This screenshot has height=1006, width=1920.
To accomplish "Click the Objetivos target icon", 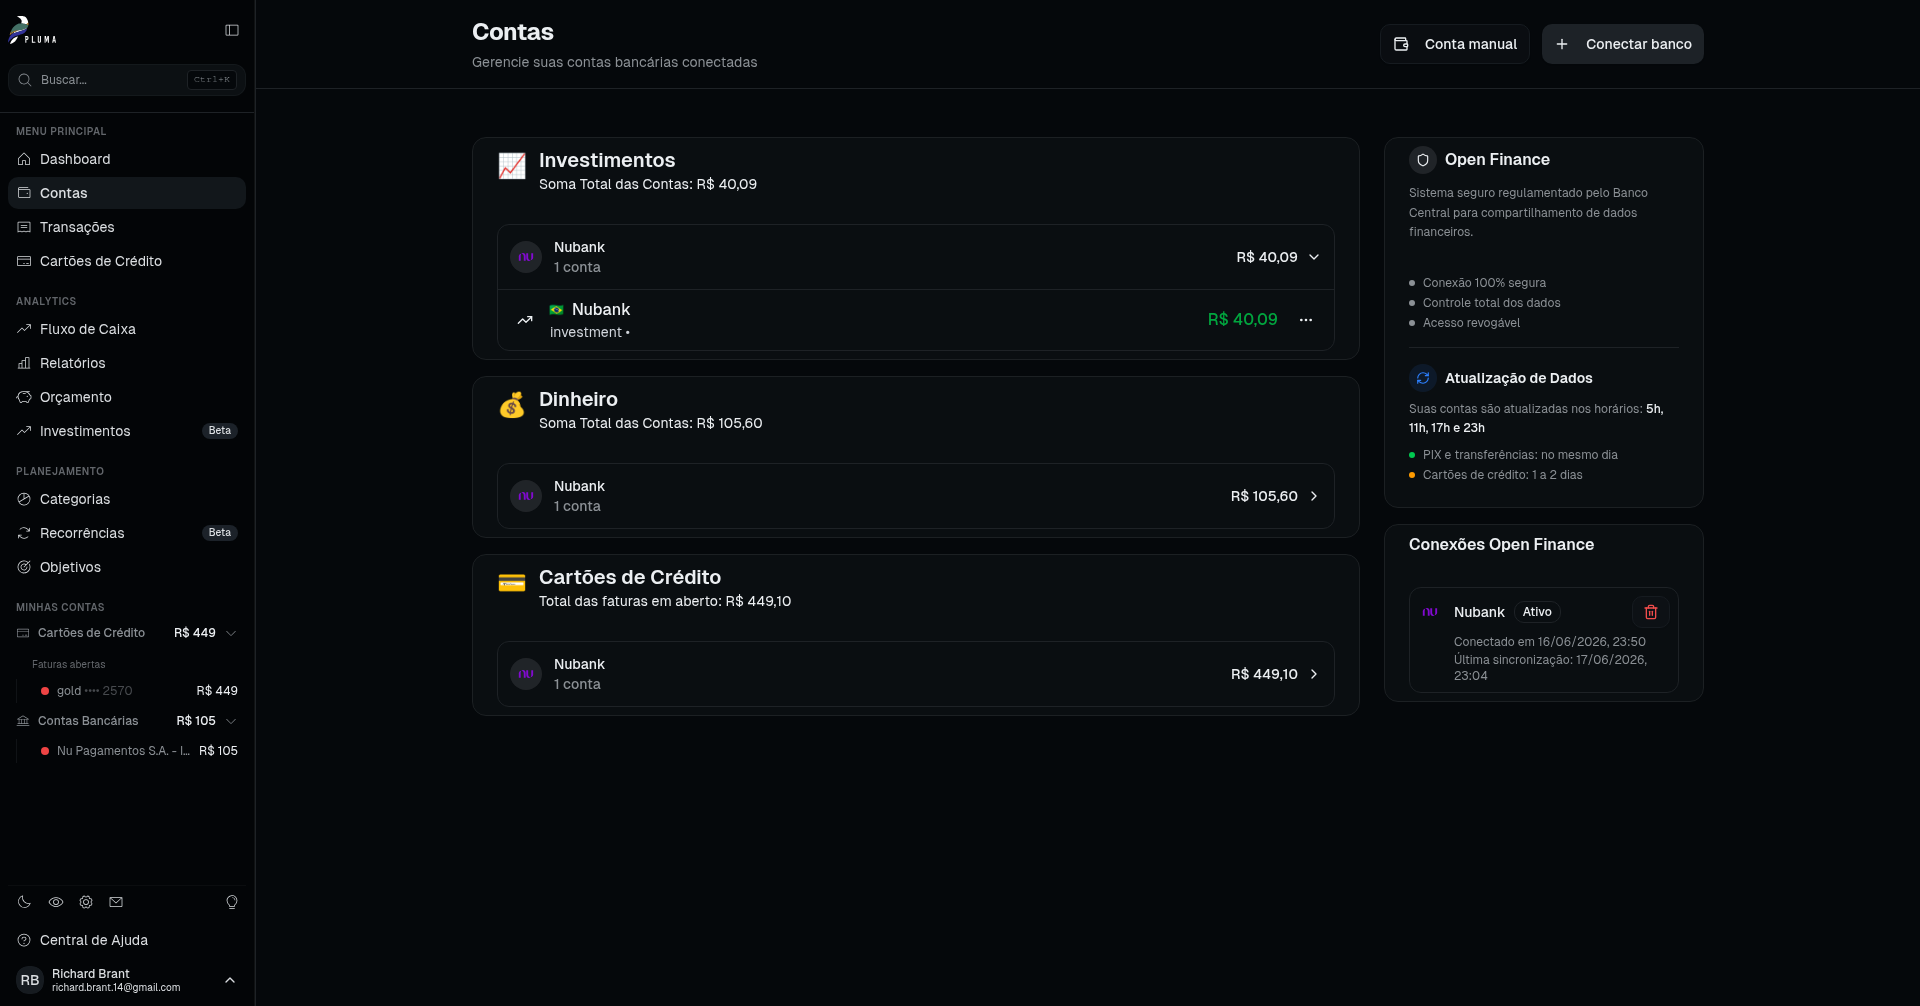I will click(x=24, y=567).
